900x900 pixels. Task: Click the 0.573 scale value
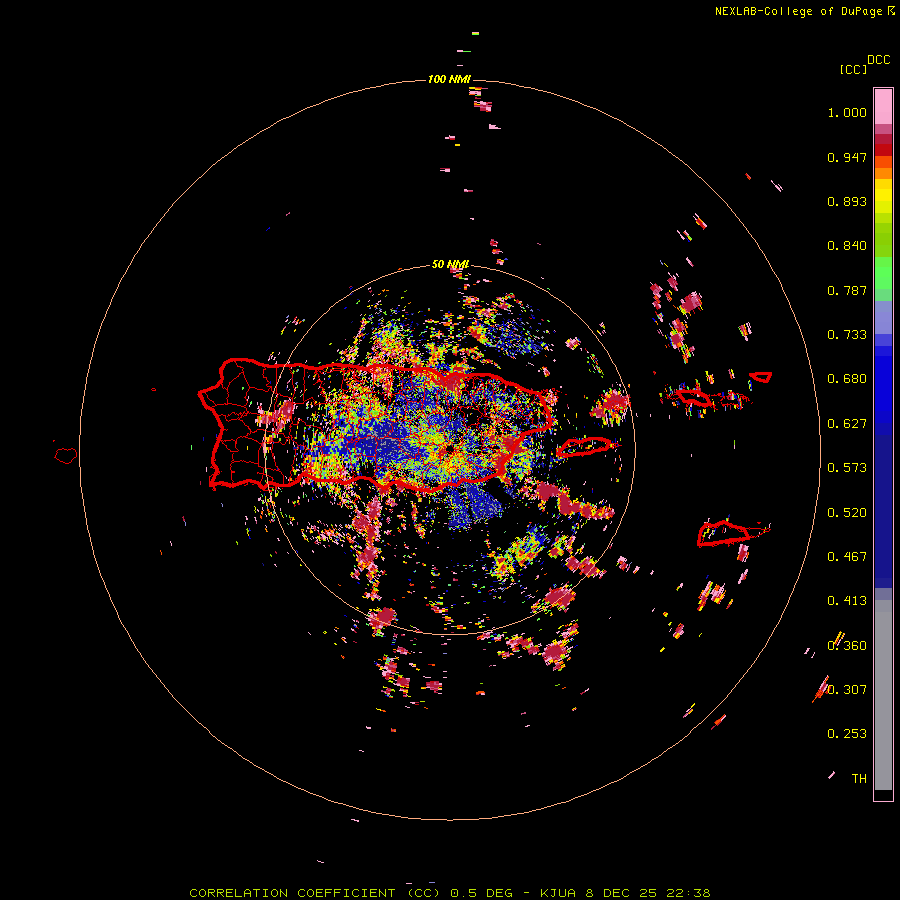[x=847, y=468]
